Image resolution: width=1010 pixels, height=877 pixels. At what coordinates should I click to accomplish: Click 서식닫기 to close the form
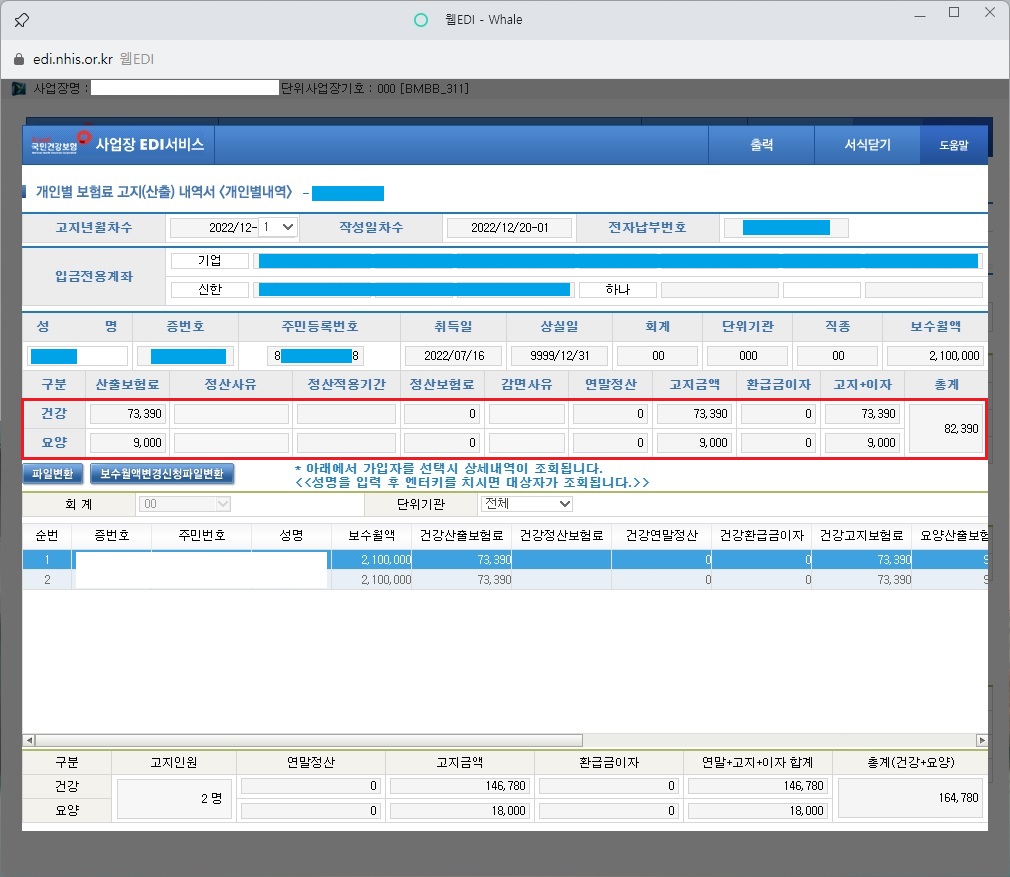[867, 145]
